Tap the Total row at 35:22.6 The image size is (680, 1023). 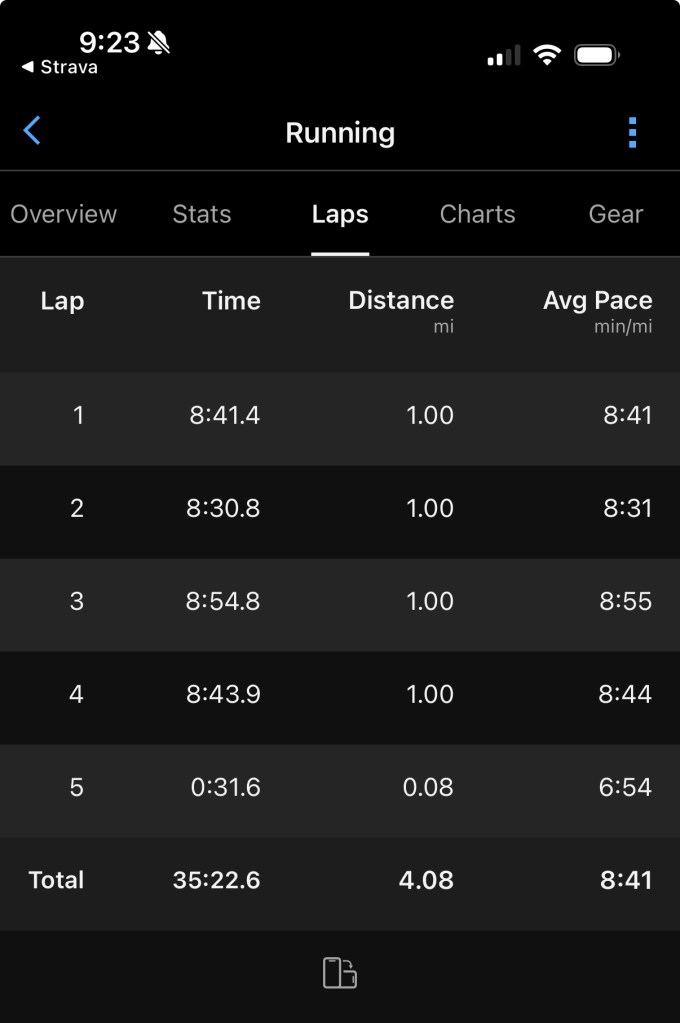340,880
